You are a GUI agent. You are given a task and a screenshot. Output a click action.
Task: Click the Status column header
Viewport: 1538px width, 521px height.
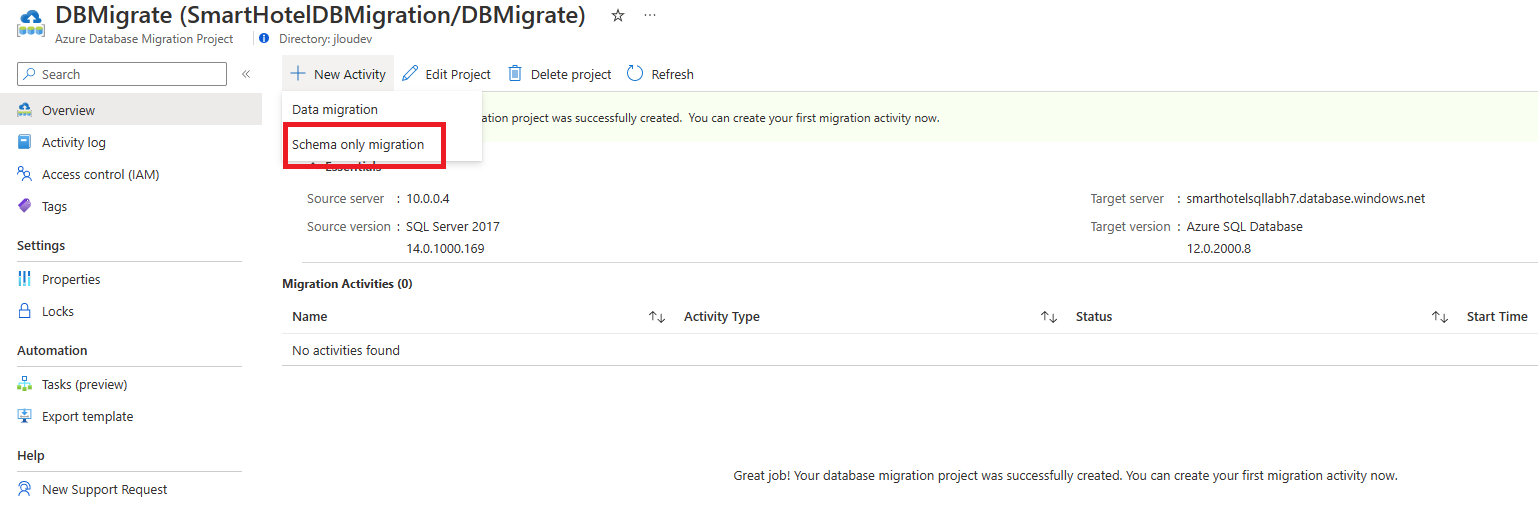pyautogui.click(x=1094, y=317)
